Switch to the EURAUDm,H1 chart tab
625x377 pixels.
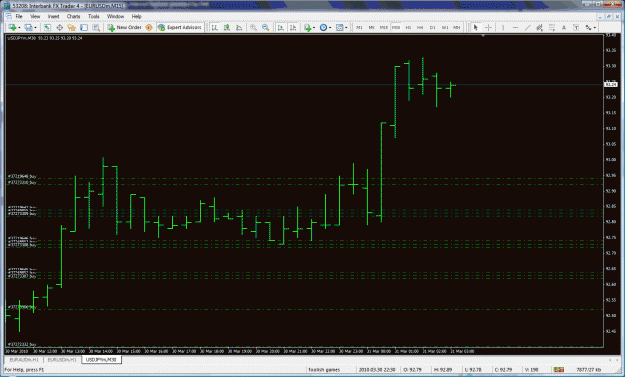pyautogui.click(x=24, y=359)
